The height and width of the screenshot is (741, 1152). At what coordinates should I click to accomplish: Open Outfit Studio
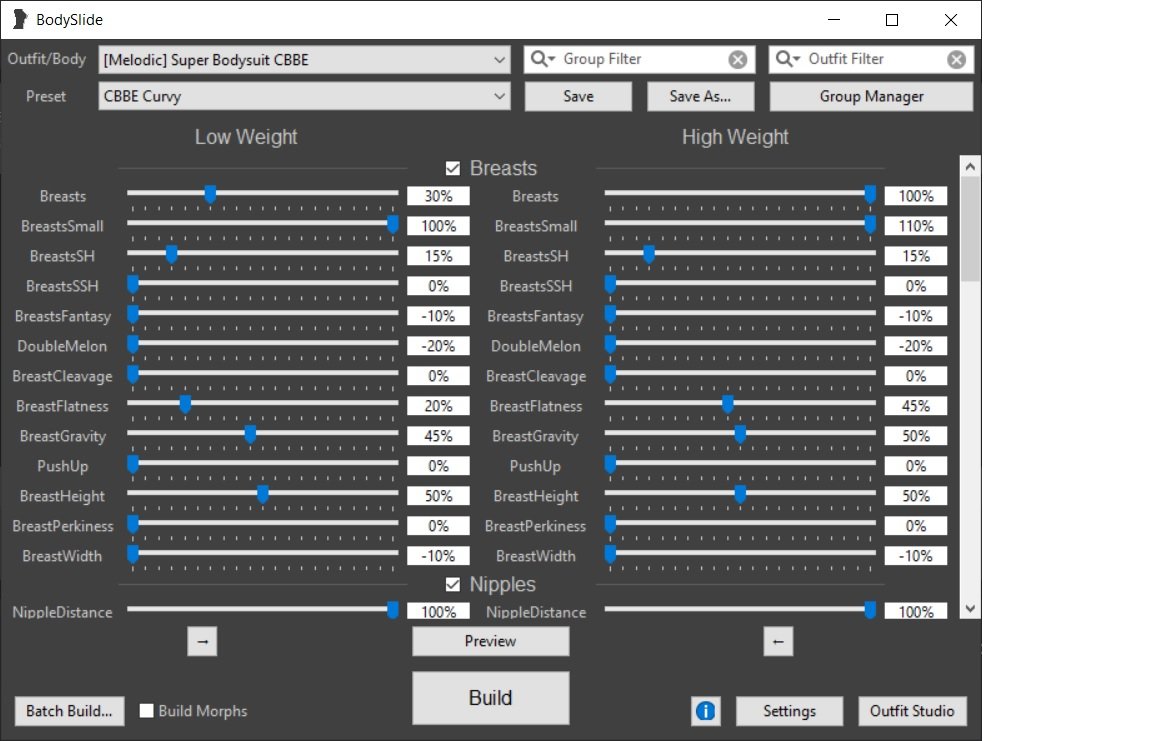click(912, 711)
